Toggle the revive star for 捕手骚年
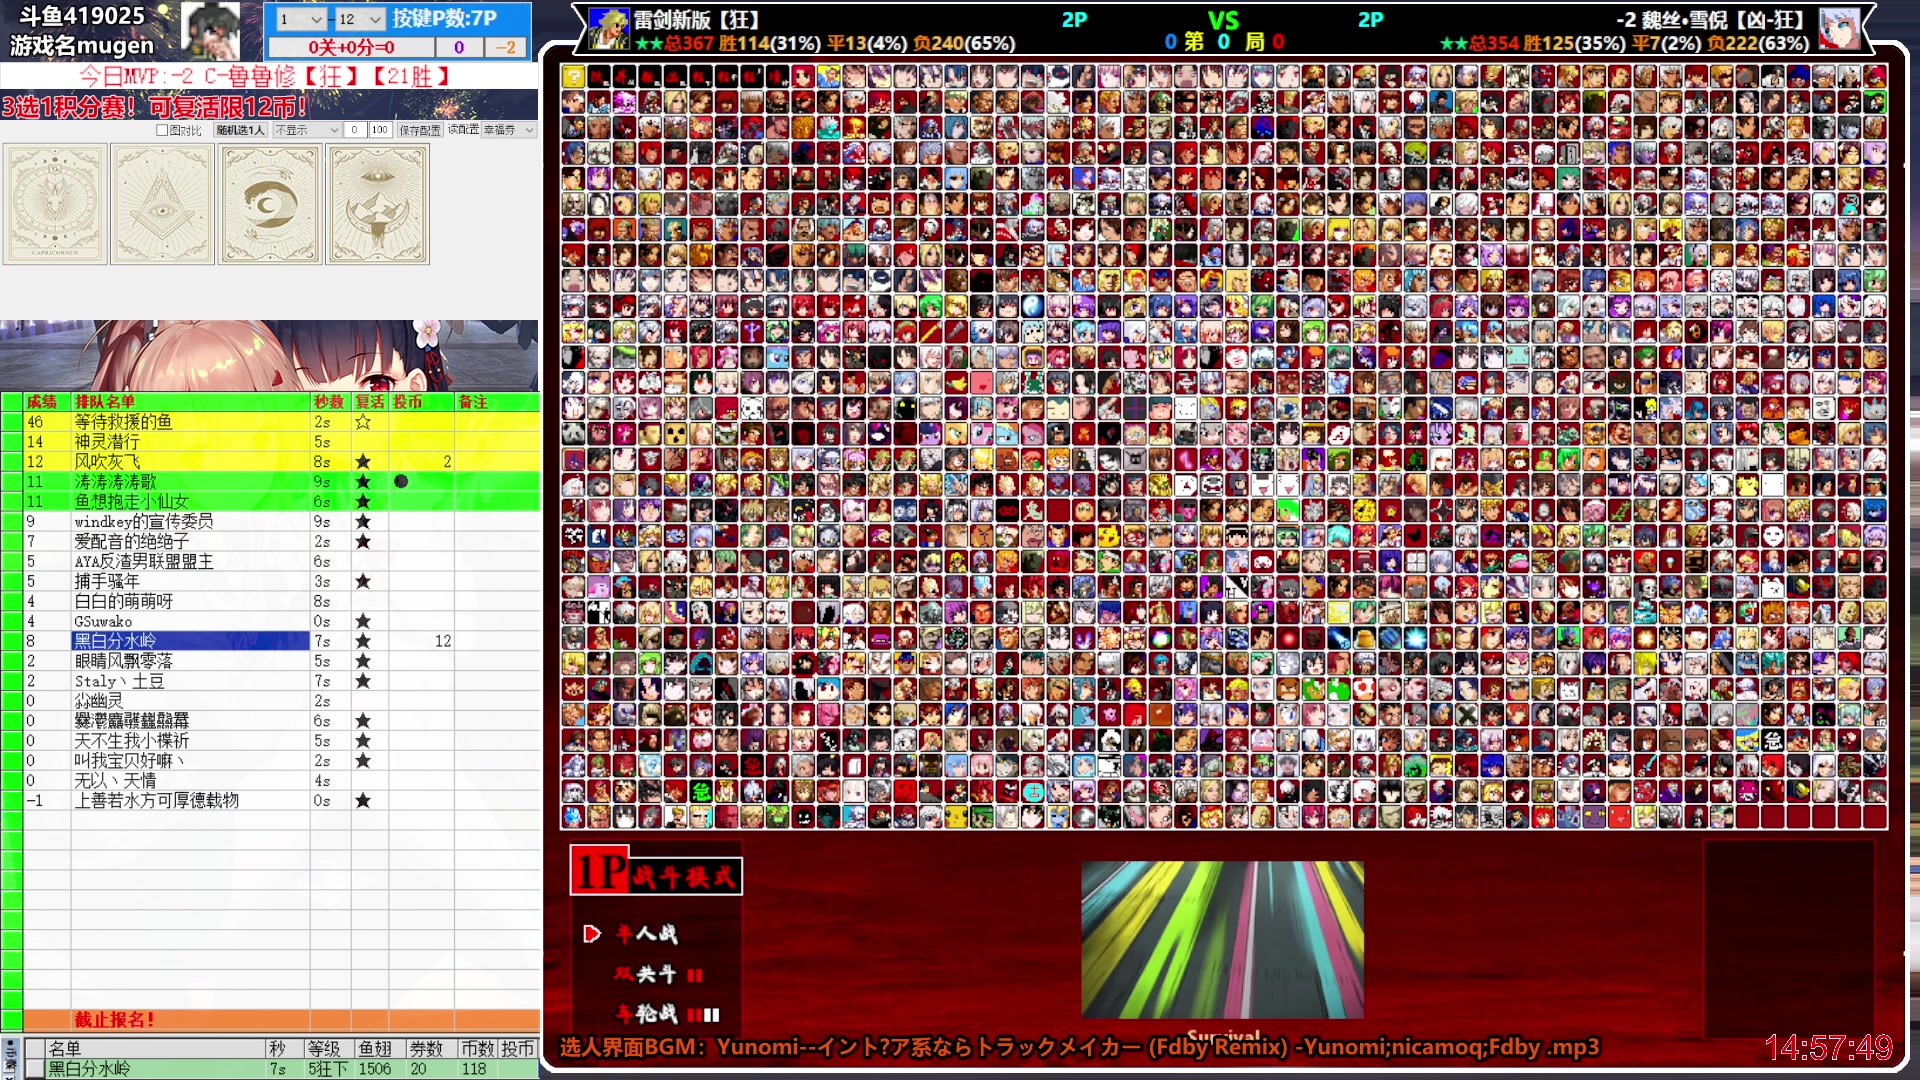The height and width of the screenshot is (1080, 1920). point(363,582)
